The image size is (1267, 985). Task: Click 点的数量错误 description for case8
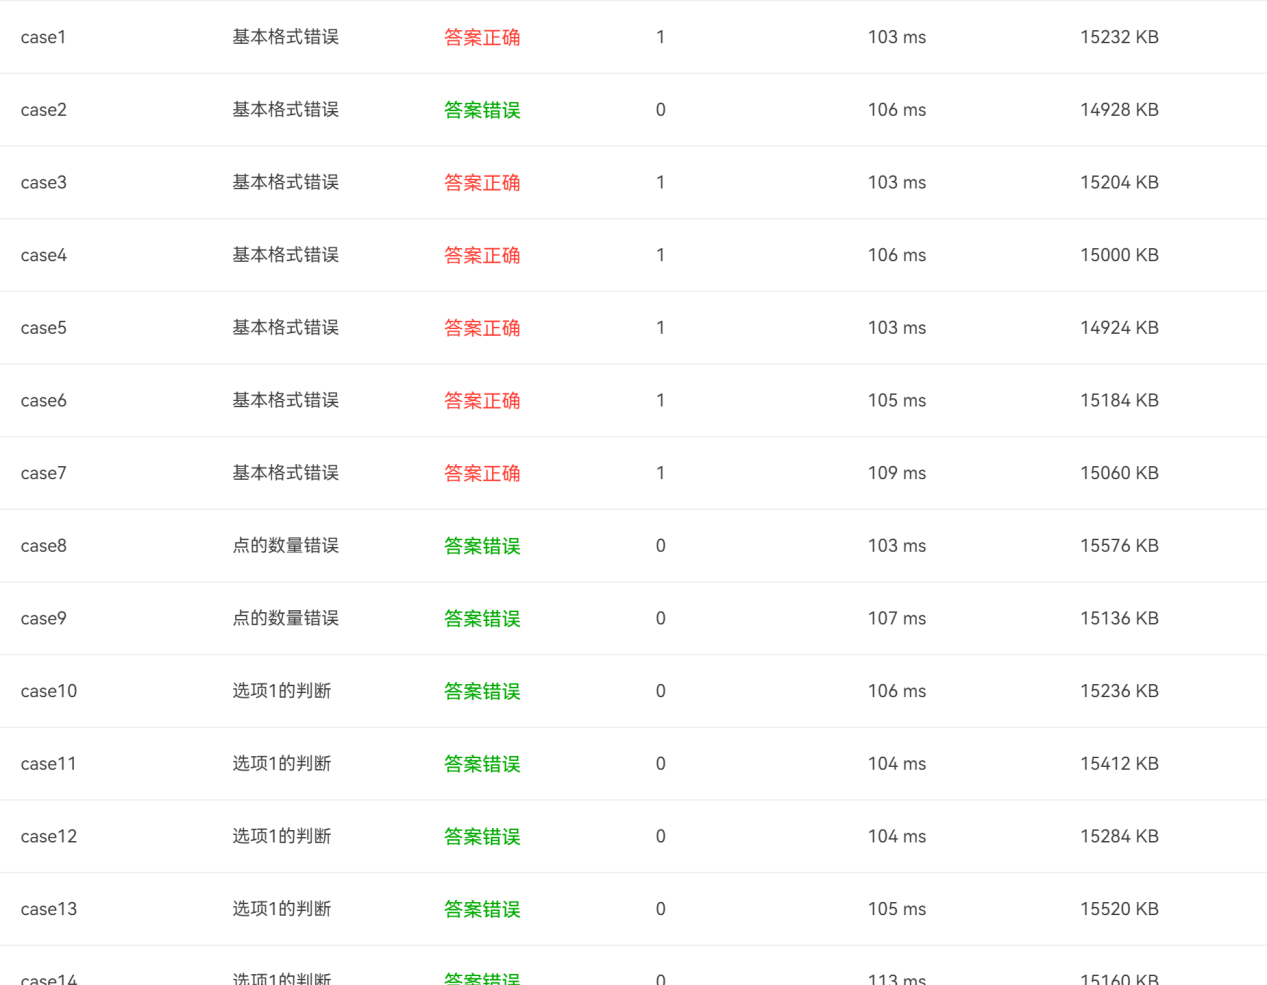click(285, 546)
